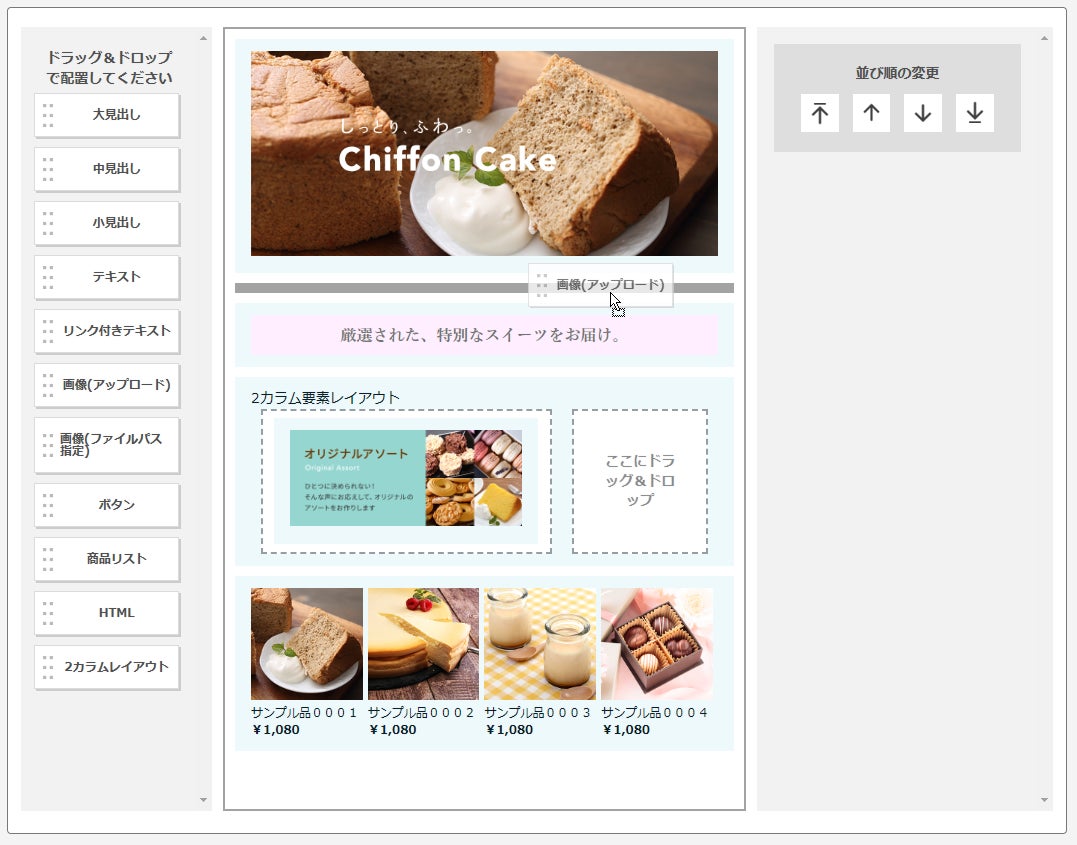Select the 商品リスト block

point(107,559)
